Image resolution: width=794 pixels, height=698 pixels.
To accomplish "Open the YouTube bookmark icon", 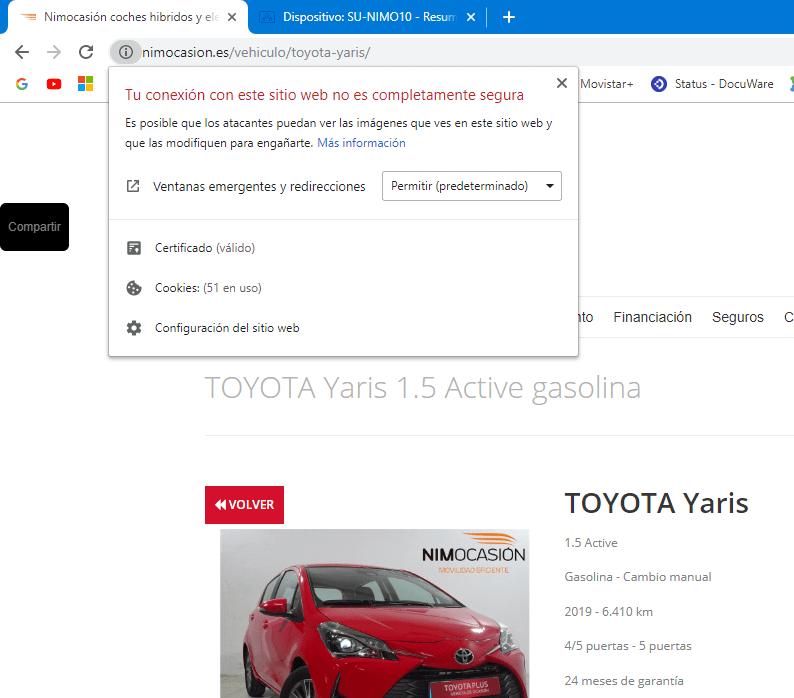I will tap(54, 84).
